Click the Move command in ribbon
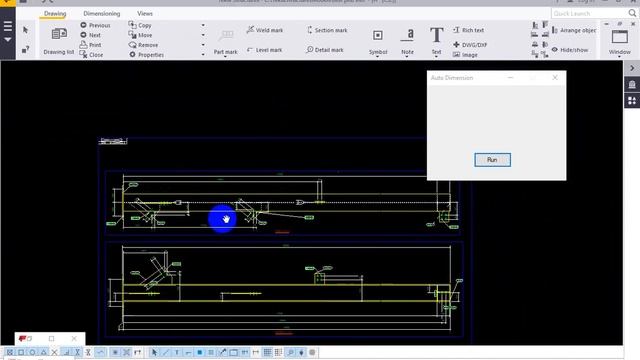Viewport: 640px width, 360px height. click(140, 35)
